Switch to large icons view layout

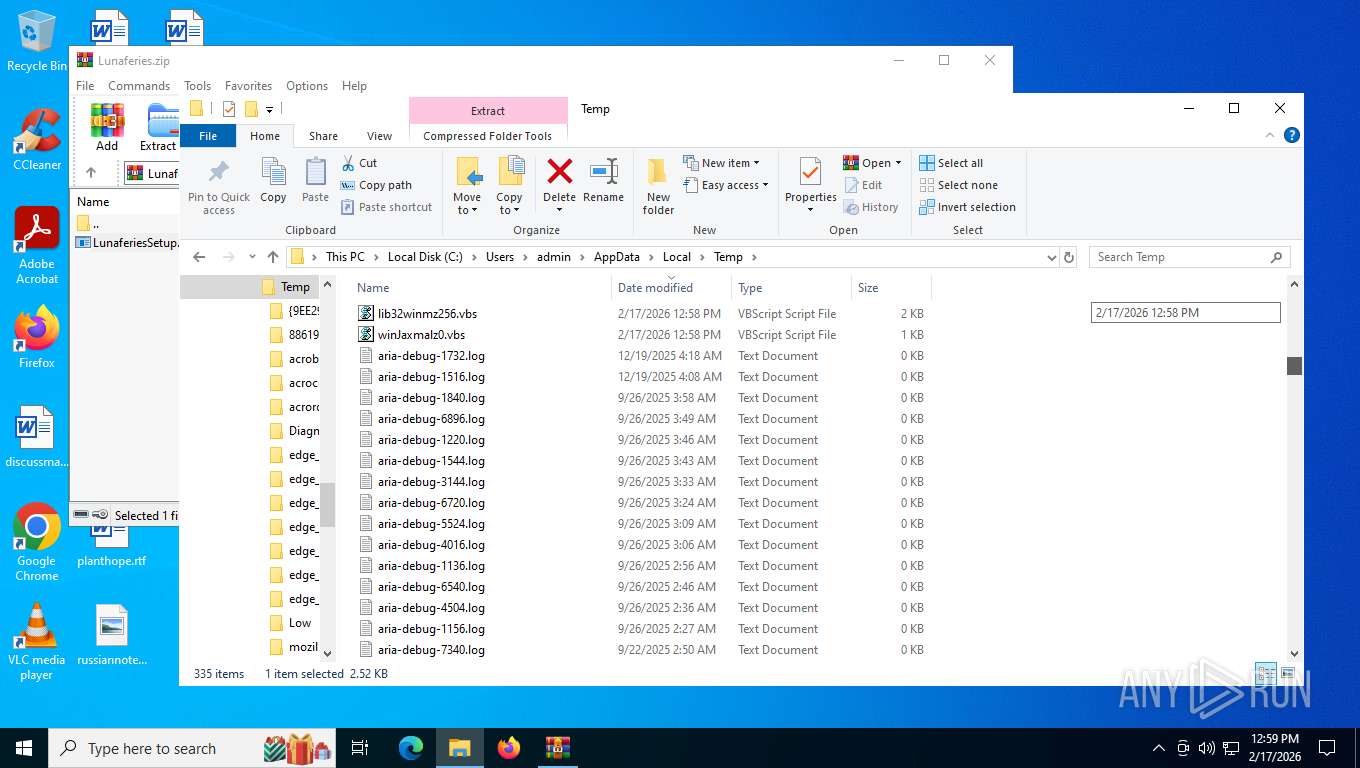click(x=1287, y=673)
